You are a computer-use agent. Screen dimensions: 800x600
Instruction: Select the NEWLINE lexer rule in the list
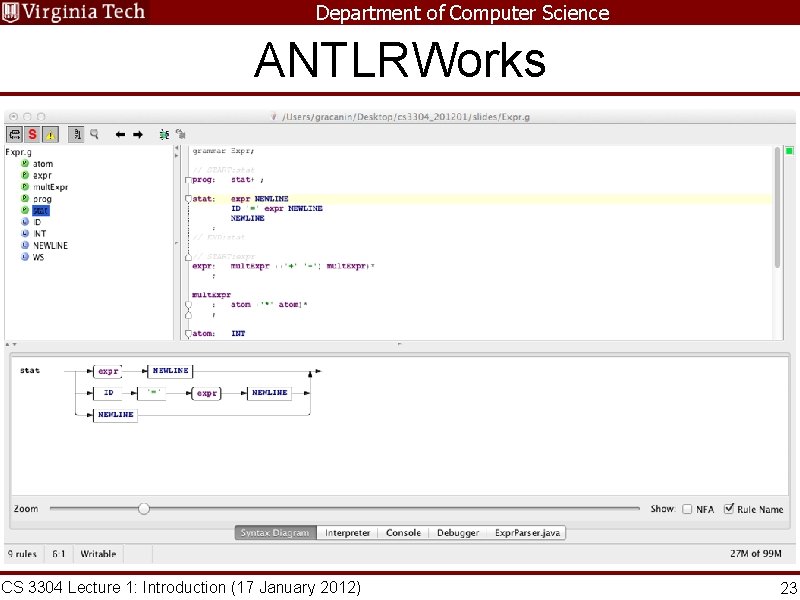[51, 245]
